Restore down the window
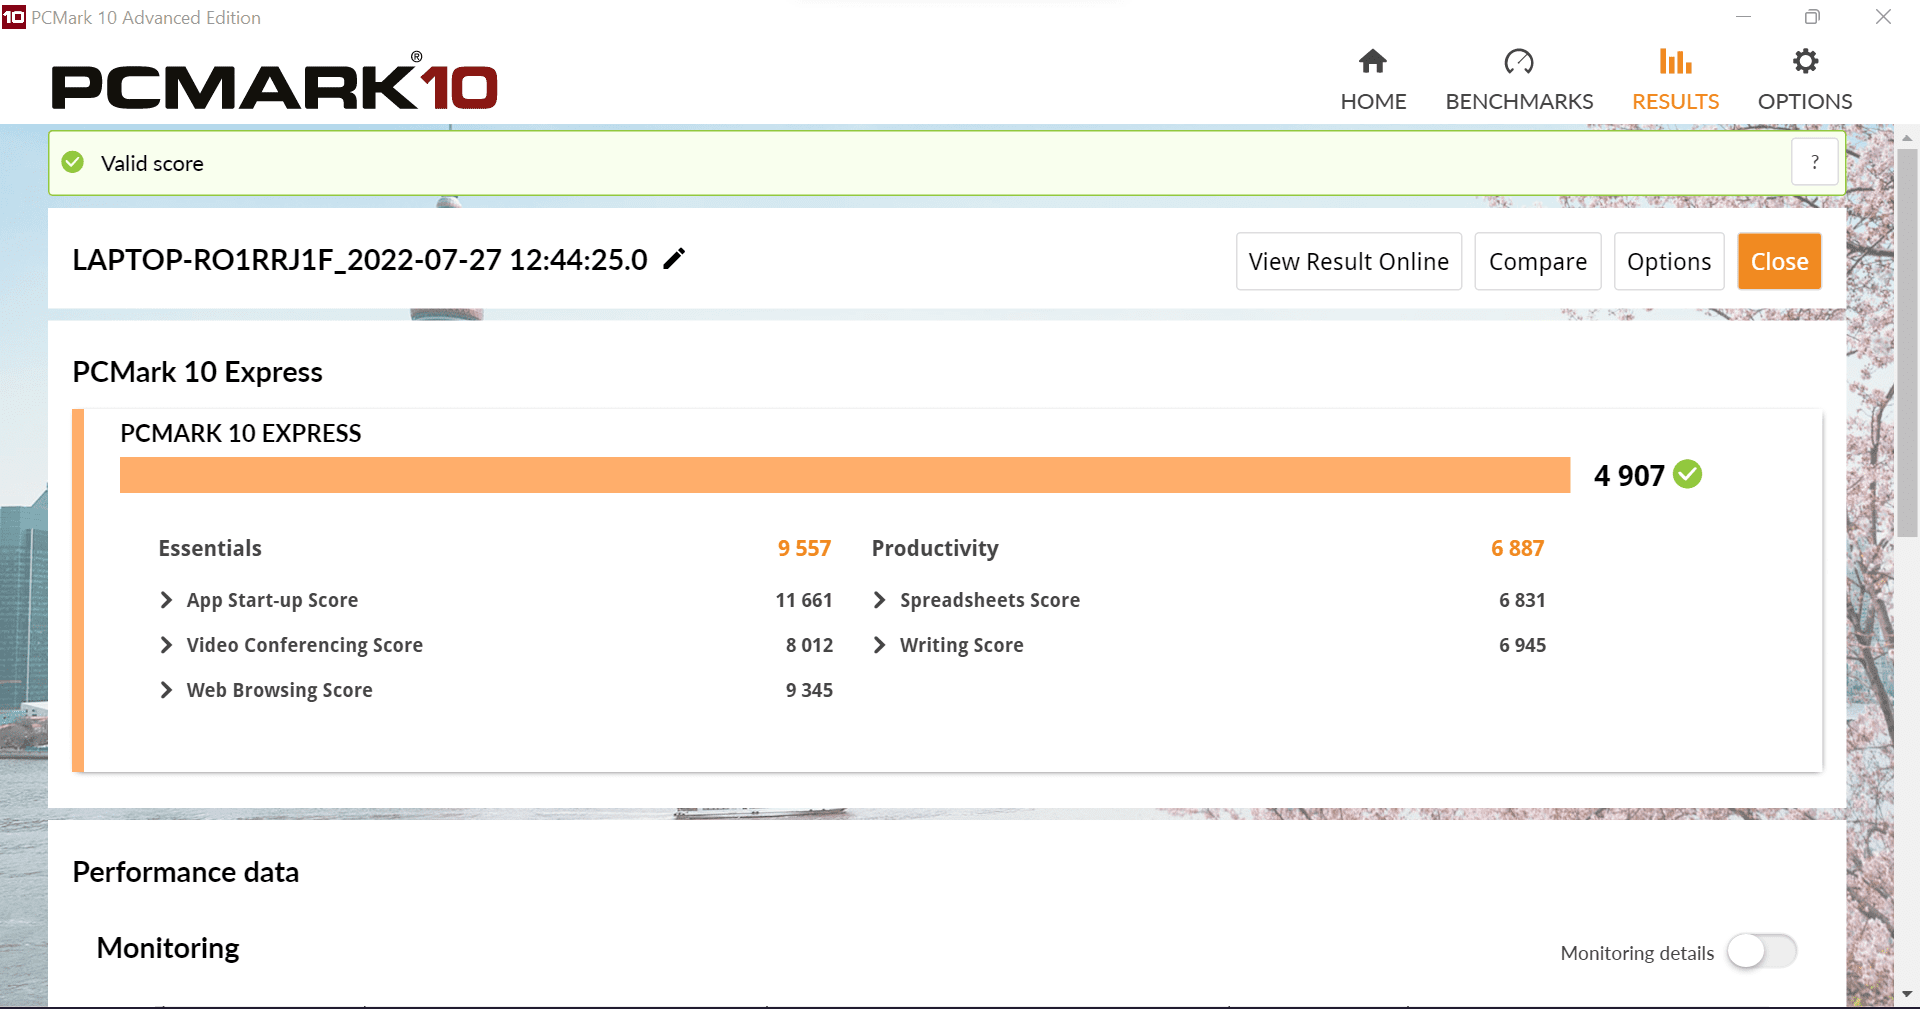Screen dimensions: 1920x1009 click(x=1812, y=17)
